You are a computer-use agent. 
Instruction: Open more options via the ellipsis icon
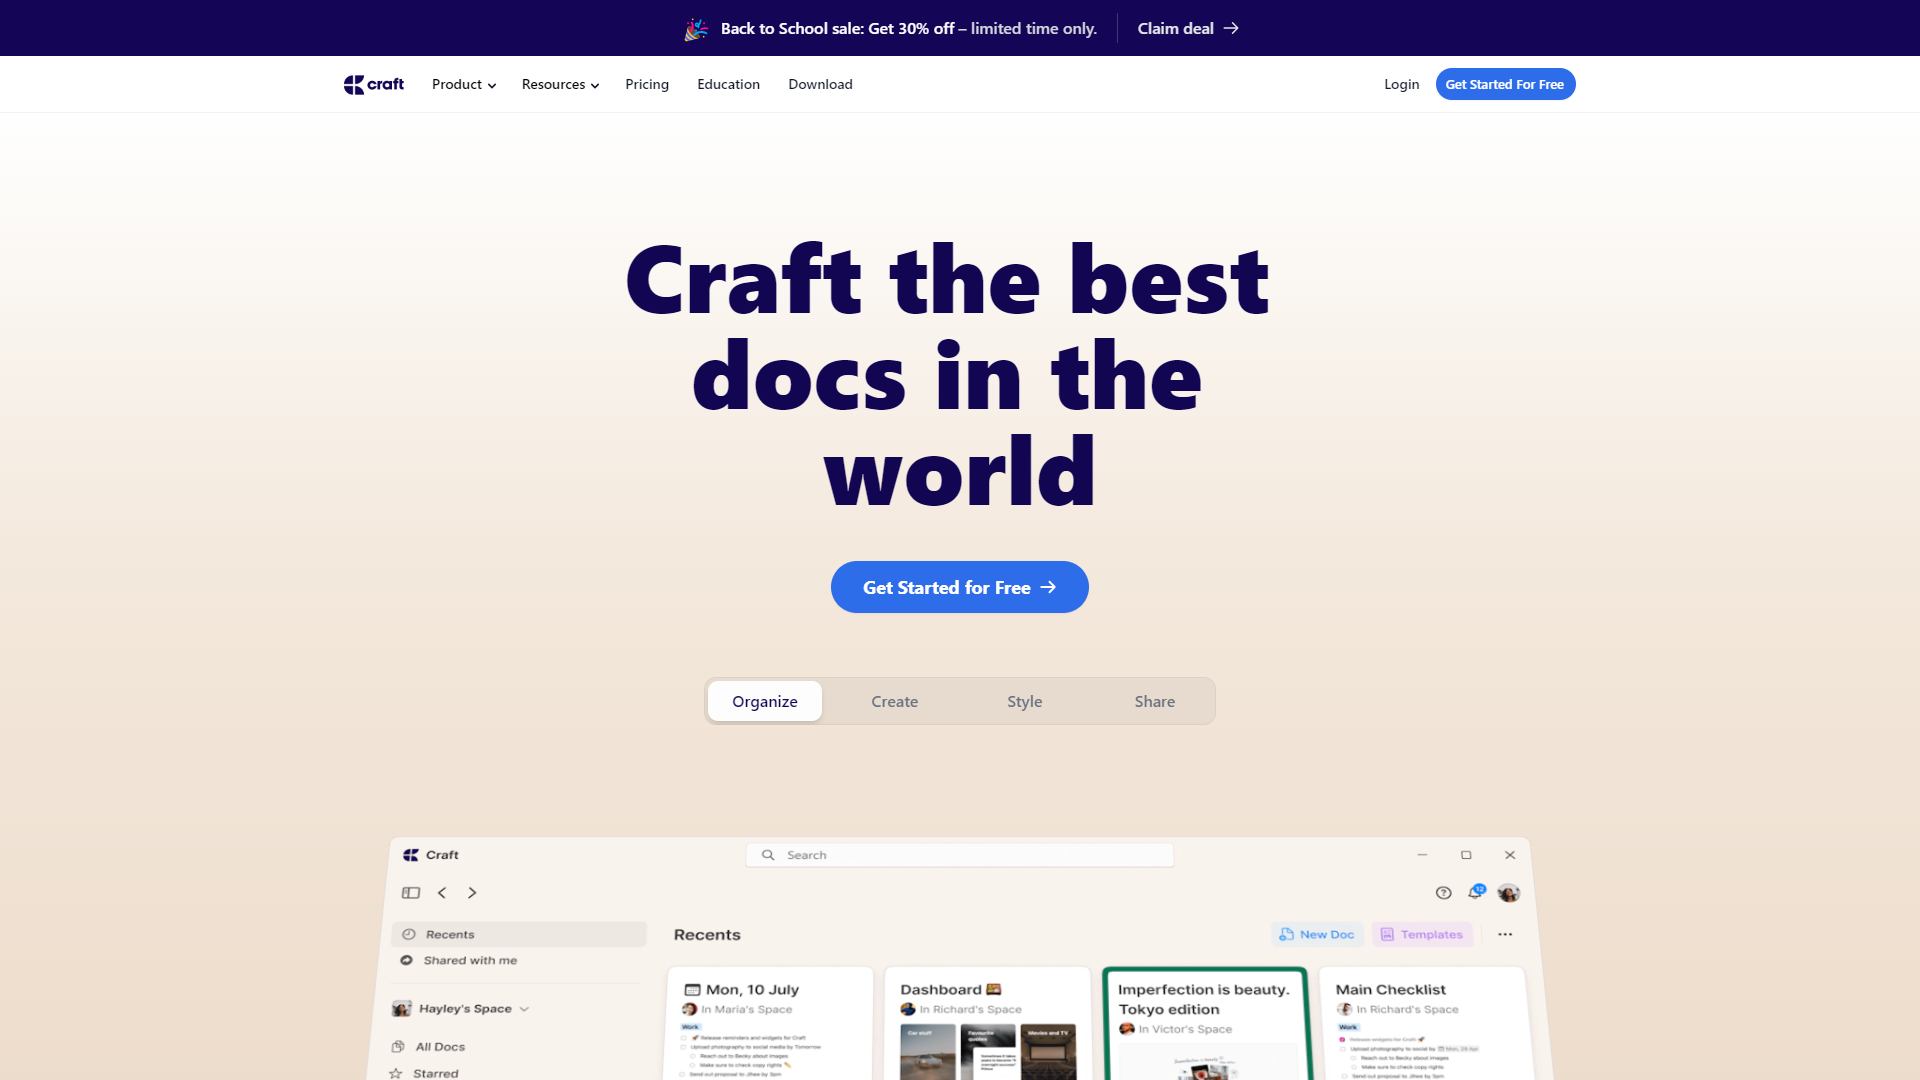(1506, 934)
